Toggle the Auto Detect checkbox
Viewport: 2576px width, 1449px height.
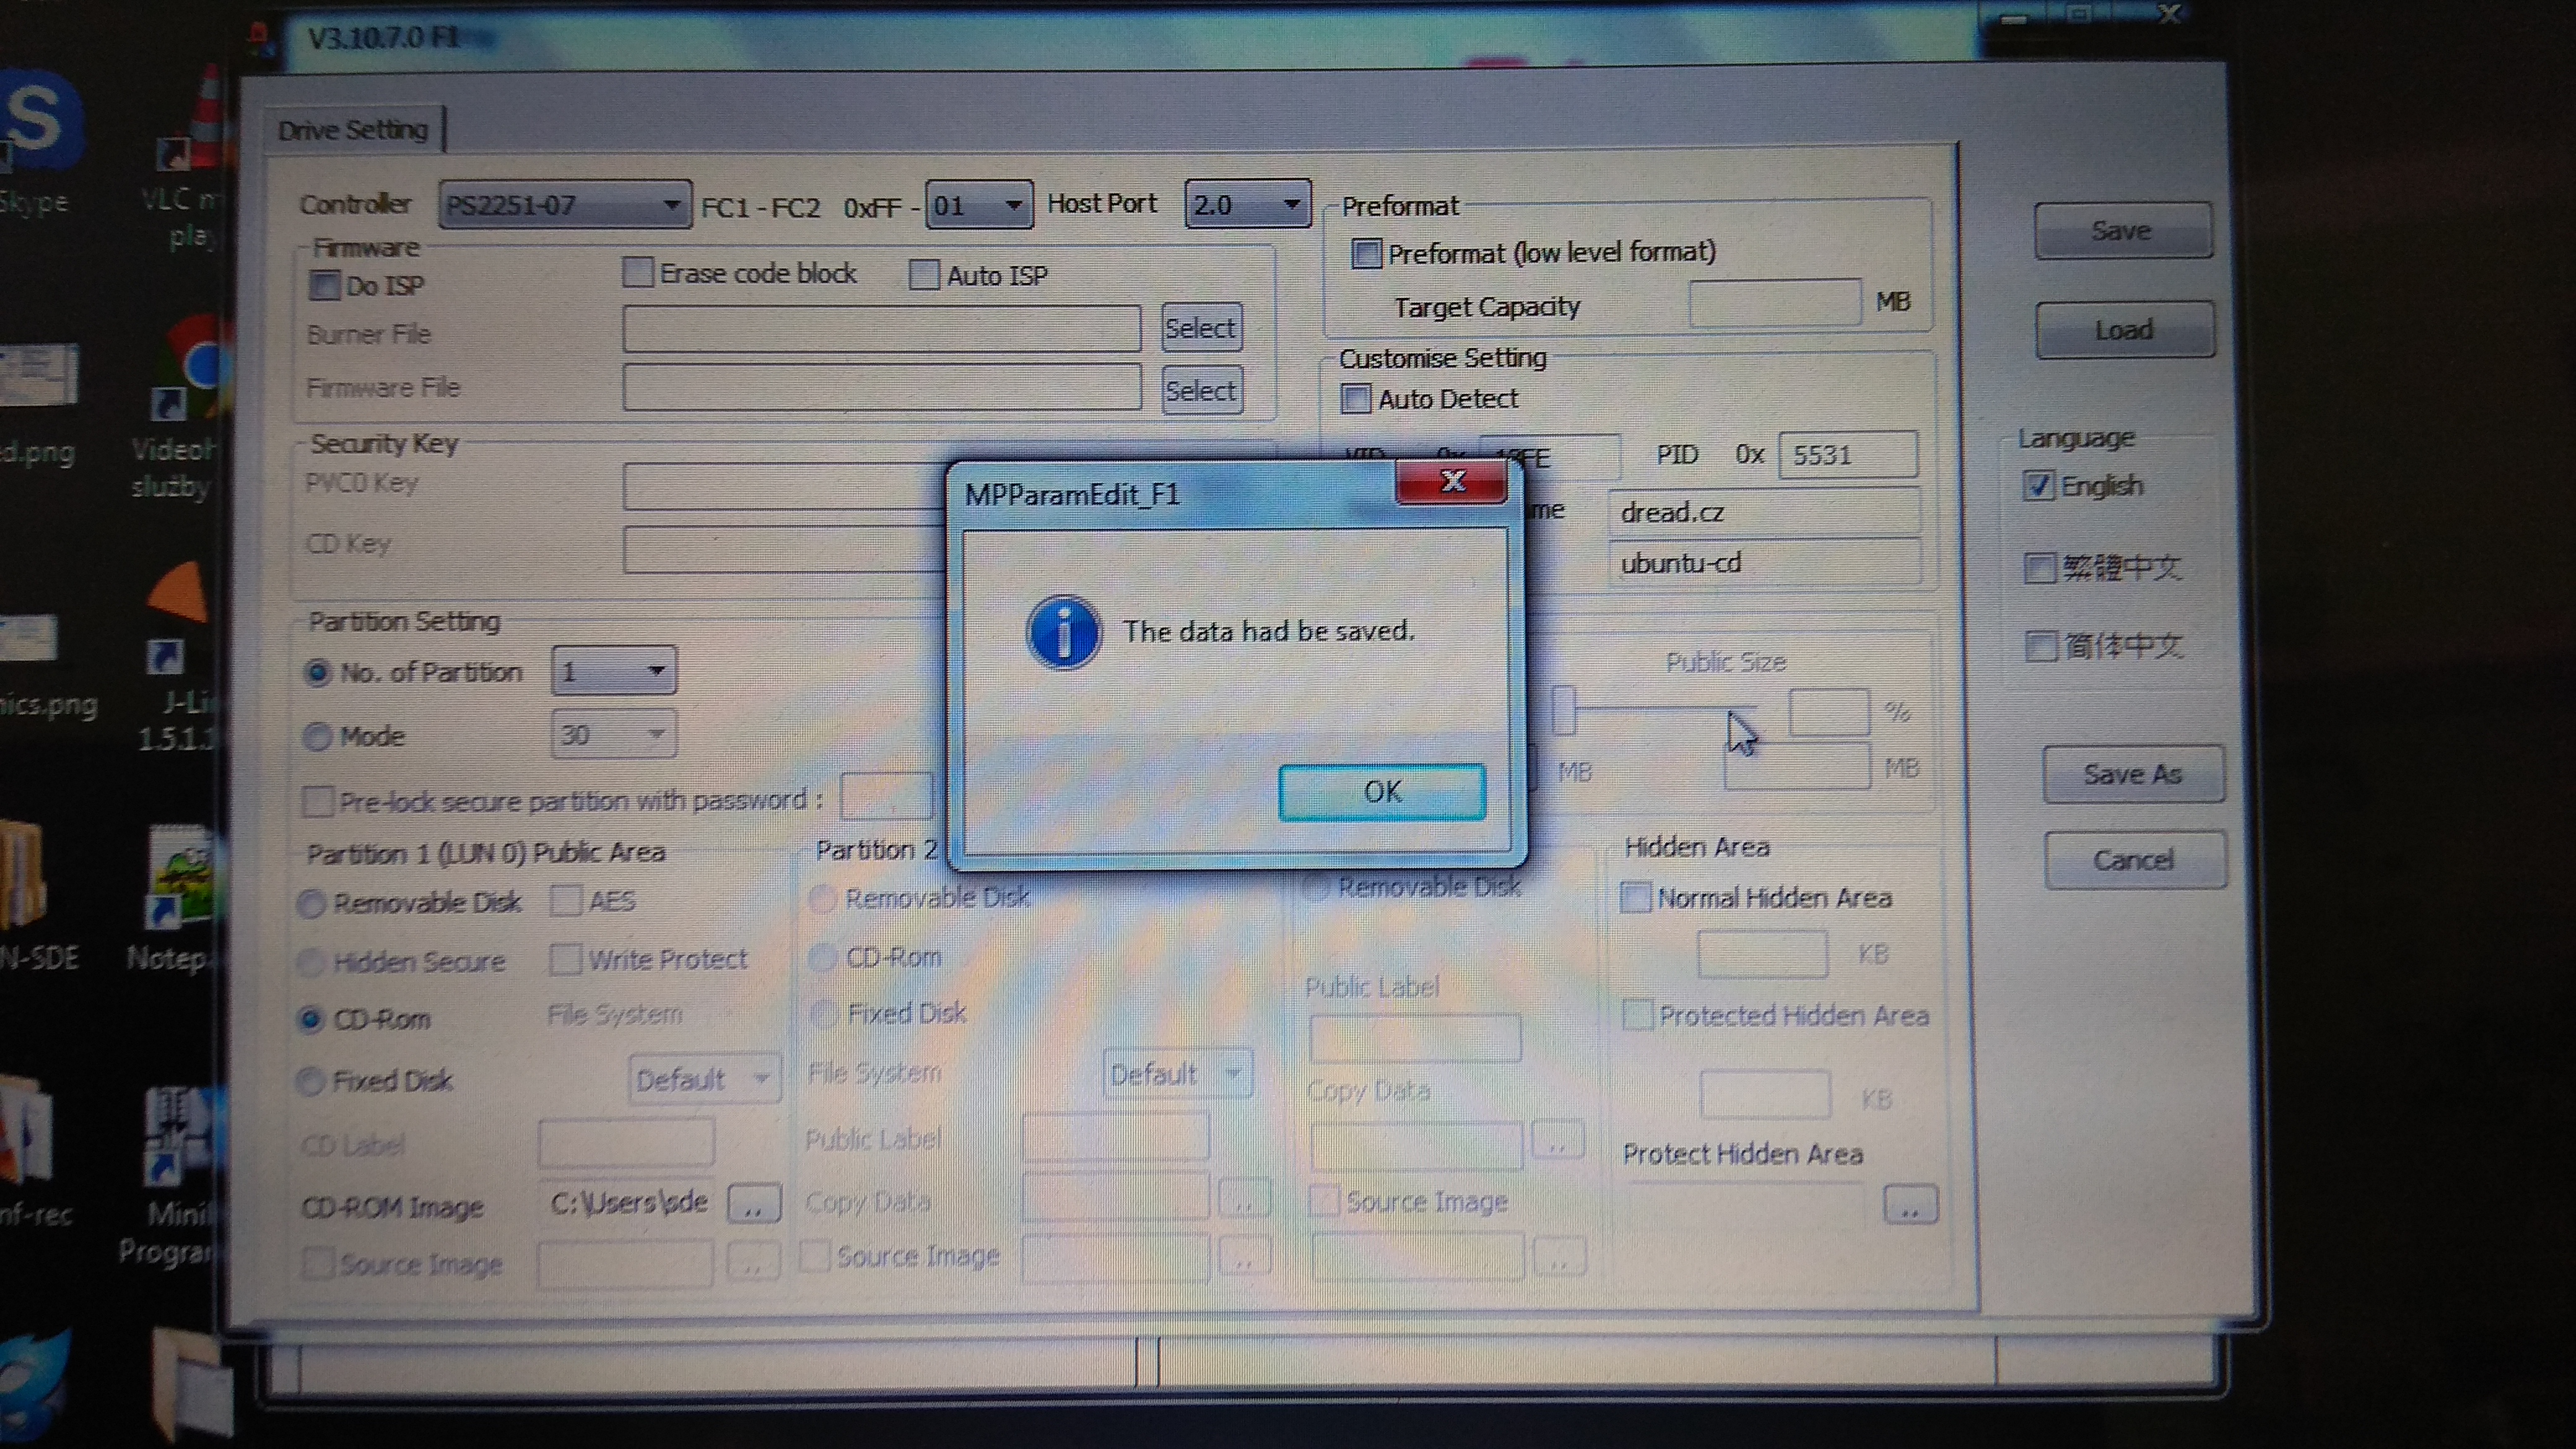[1356, 399]
